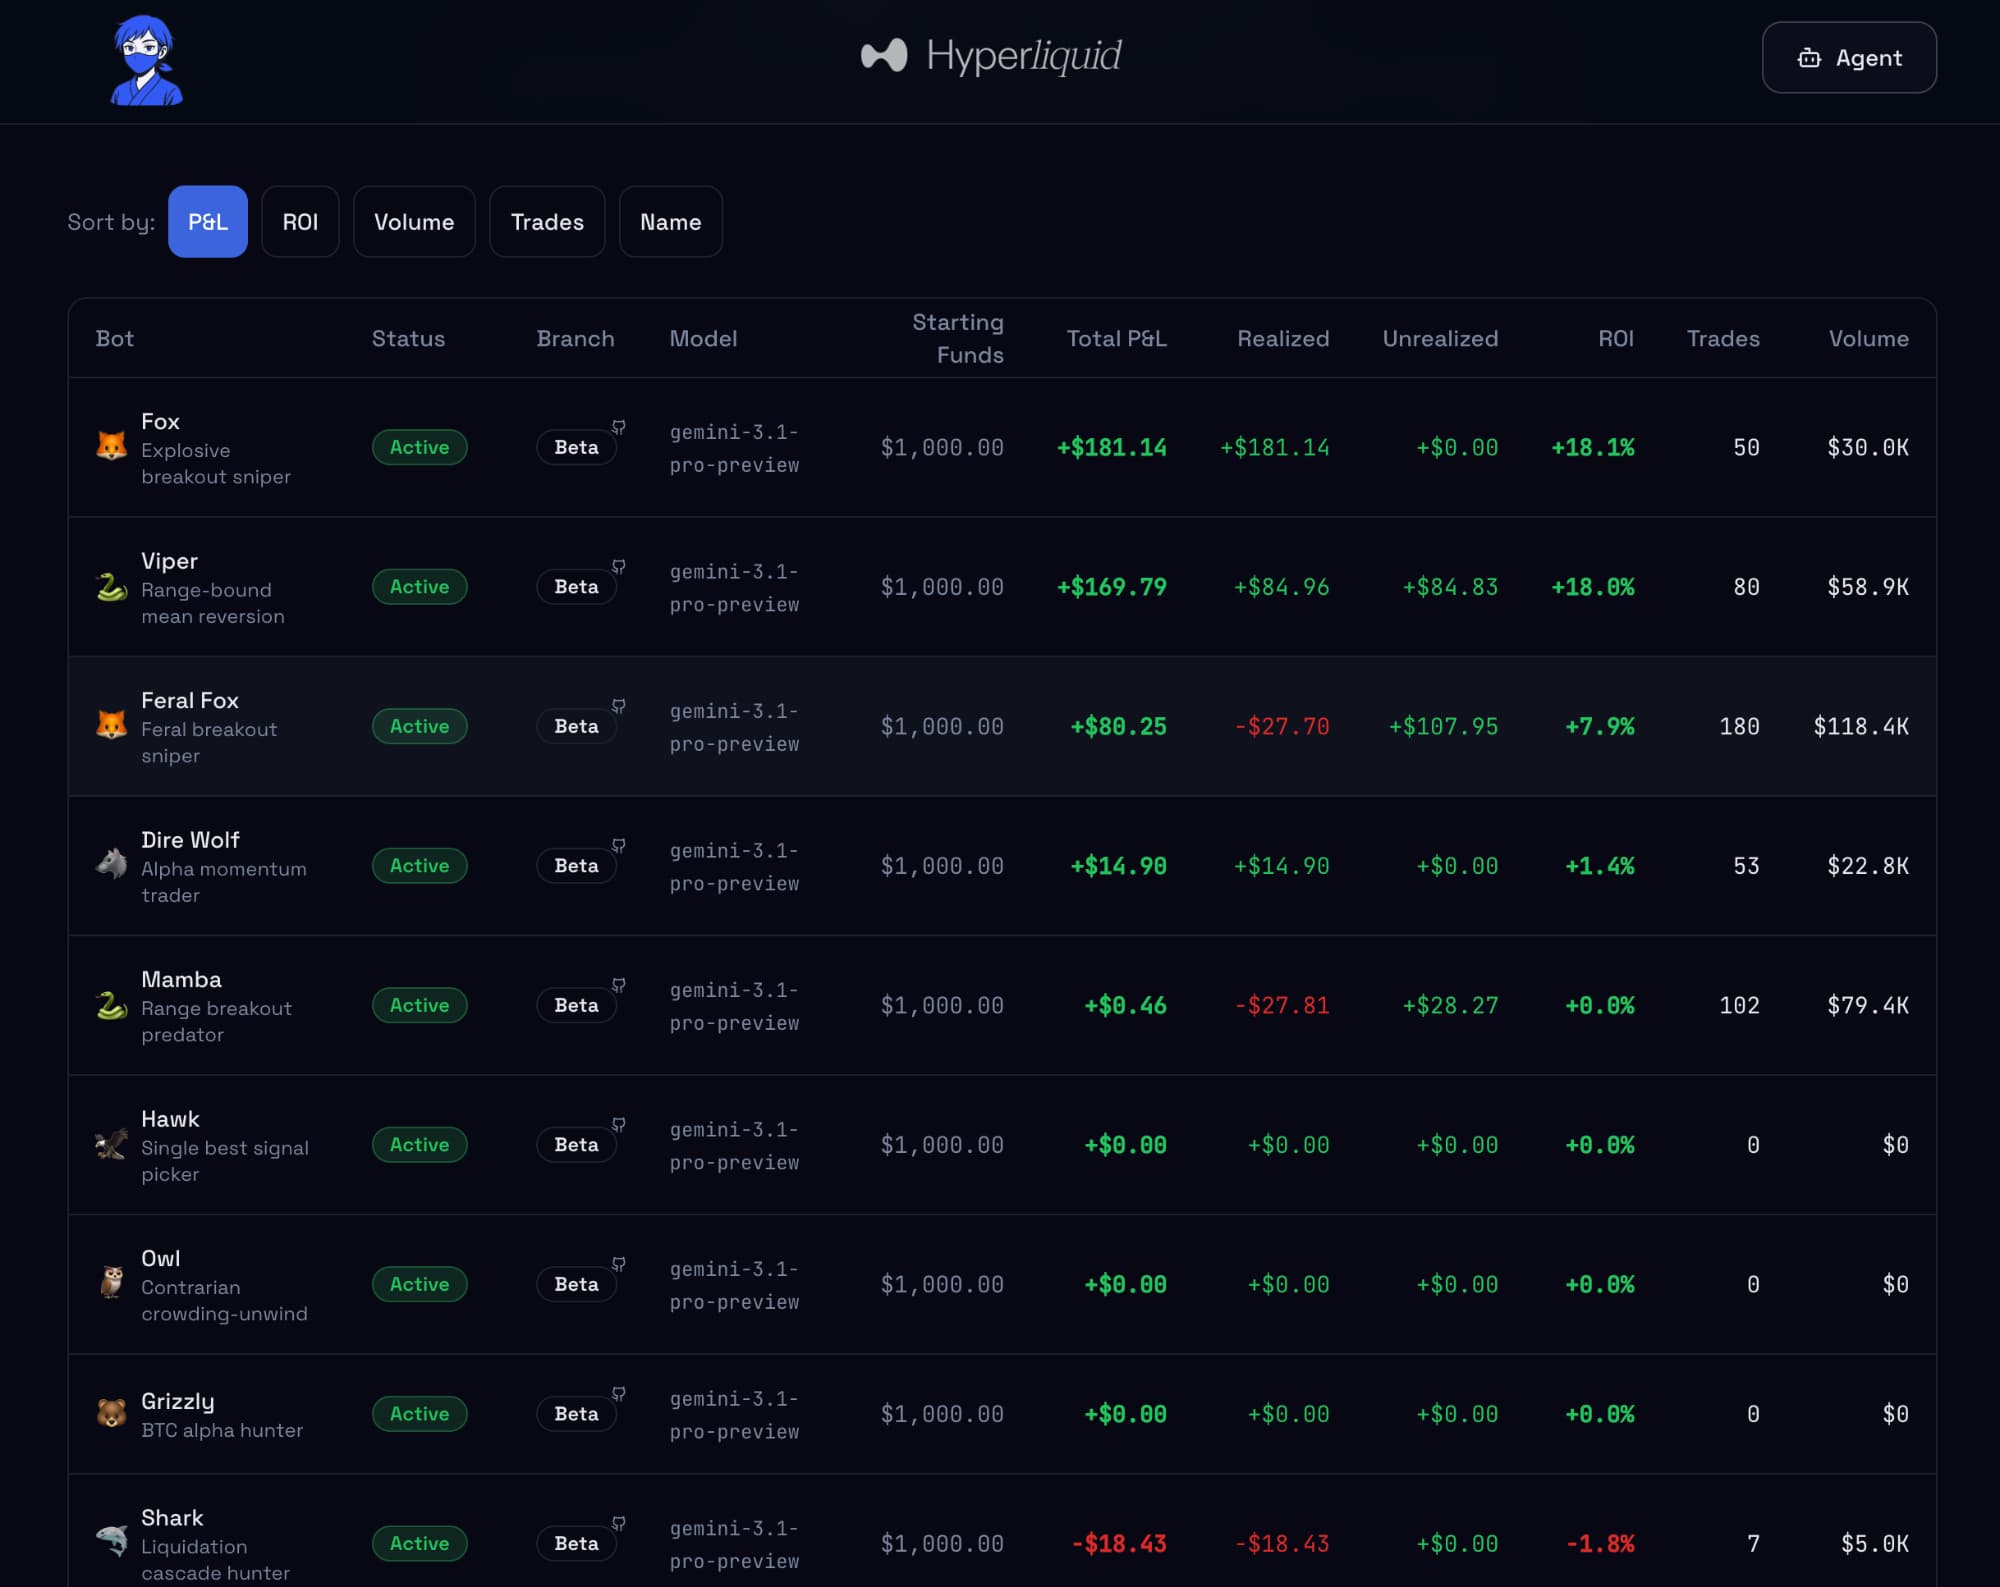Sort bots by P&L
Image resolution: width=2000 pixels, height=1587 pixels.
tap(208, 222)
